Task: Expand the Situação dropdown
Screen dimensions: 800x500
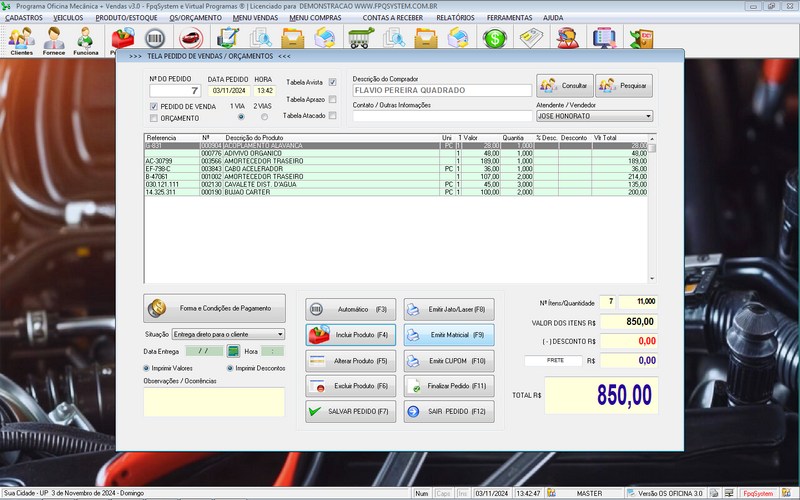Action: pyautogui.click(x=279, y=334)
